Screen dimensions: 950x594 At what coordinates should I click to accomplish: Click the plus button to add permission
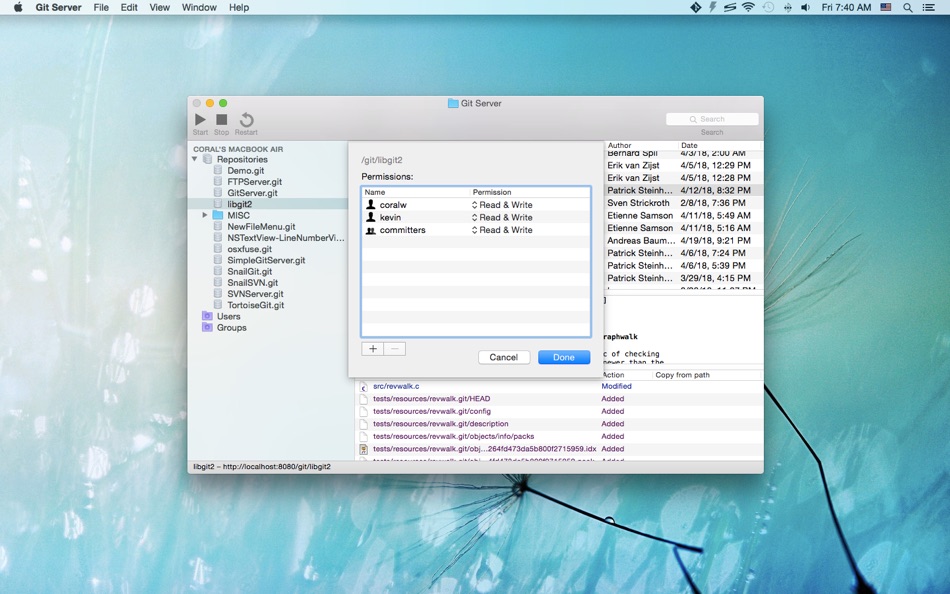[x=372, y=349]
